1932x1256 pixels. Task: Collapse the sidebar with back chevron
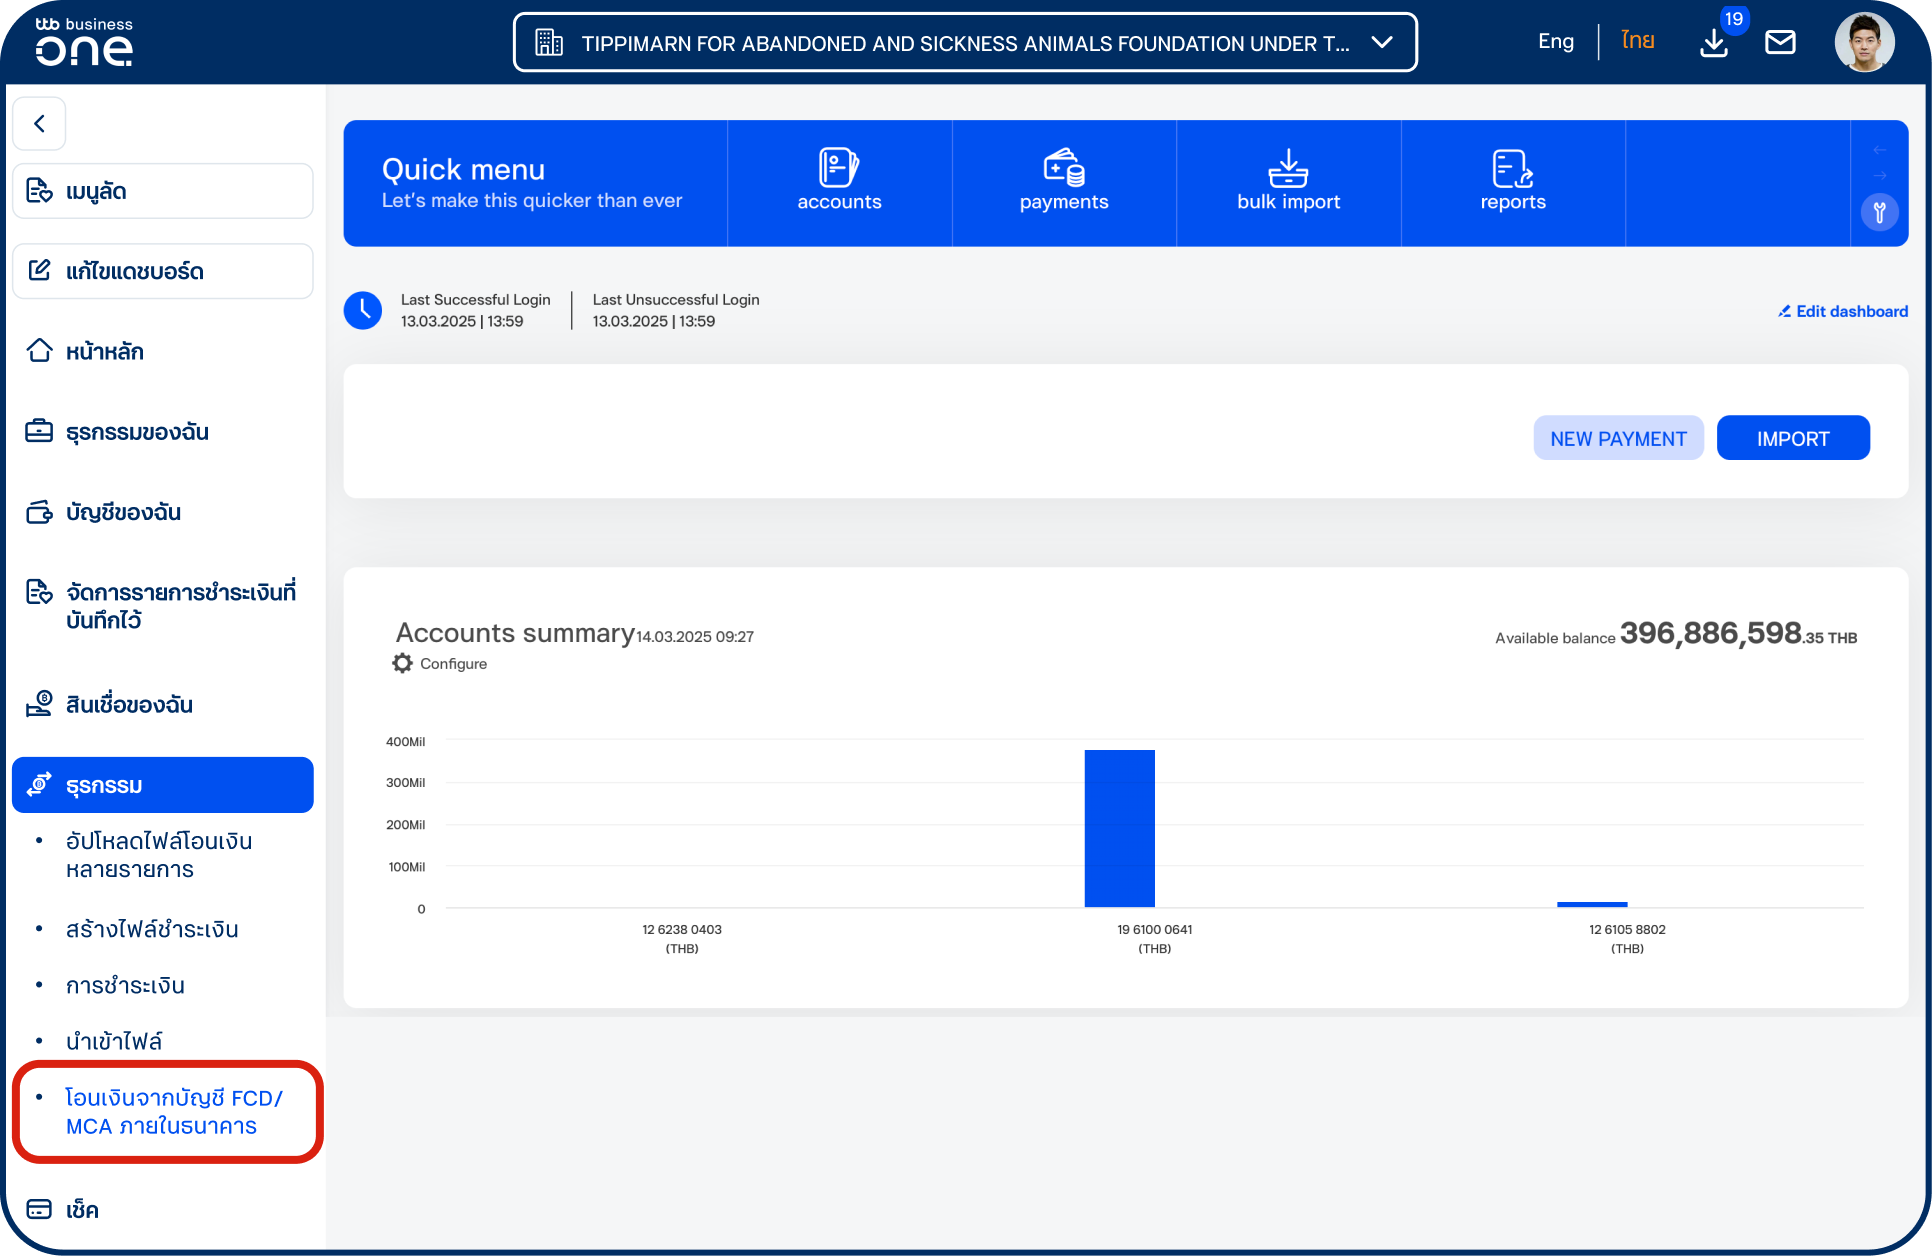[x=40, y=124]
